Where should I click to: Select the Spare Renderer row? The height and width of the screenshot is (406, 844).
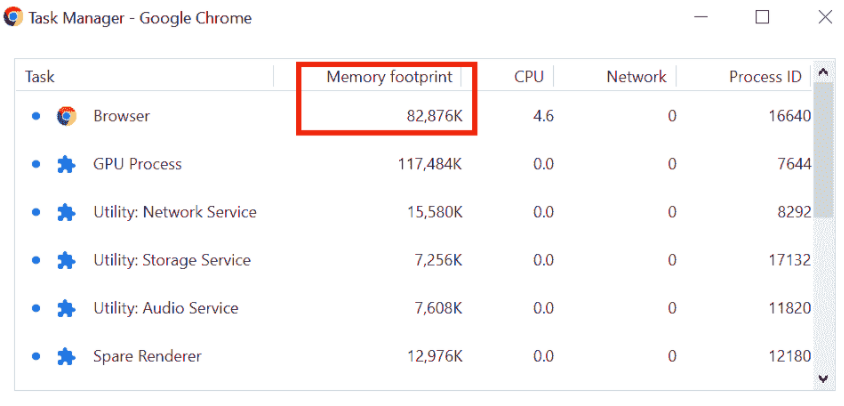pyautogui.click(x=414, y=356)
